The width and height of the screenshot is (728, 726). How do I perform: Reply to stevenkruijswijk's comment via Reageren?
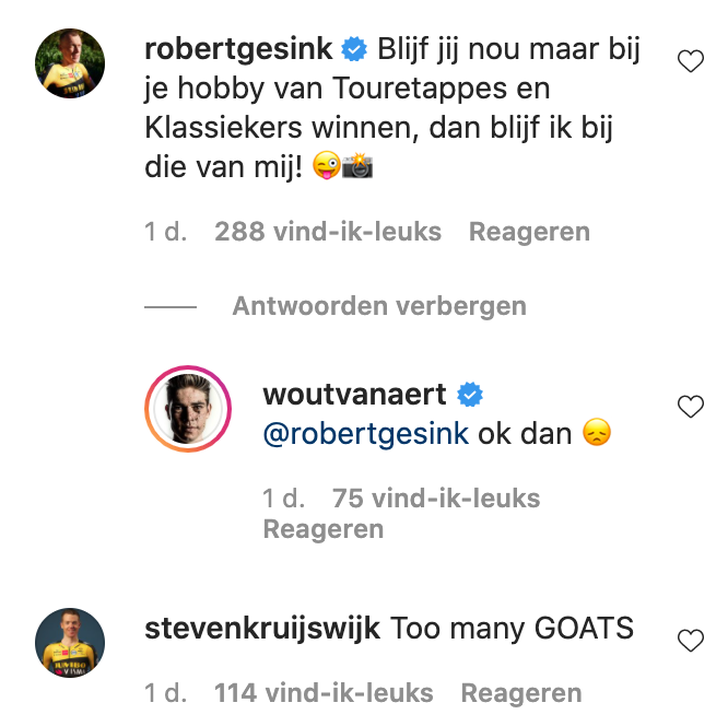tap(521, 694)
